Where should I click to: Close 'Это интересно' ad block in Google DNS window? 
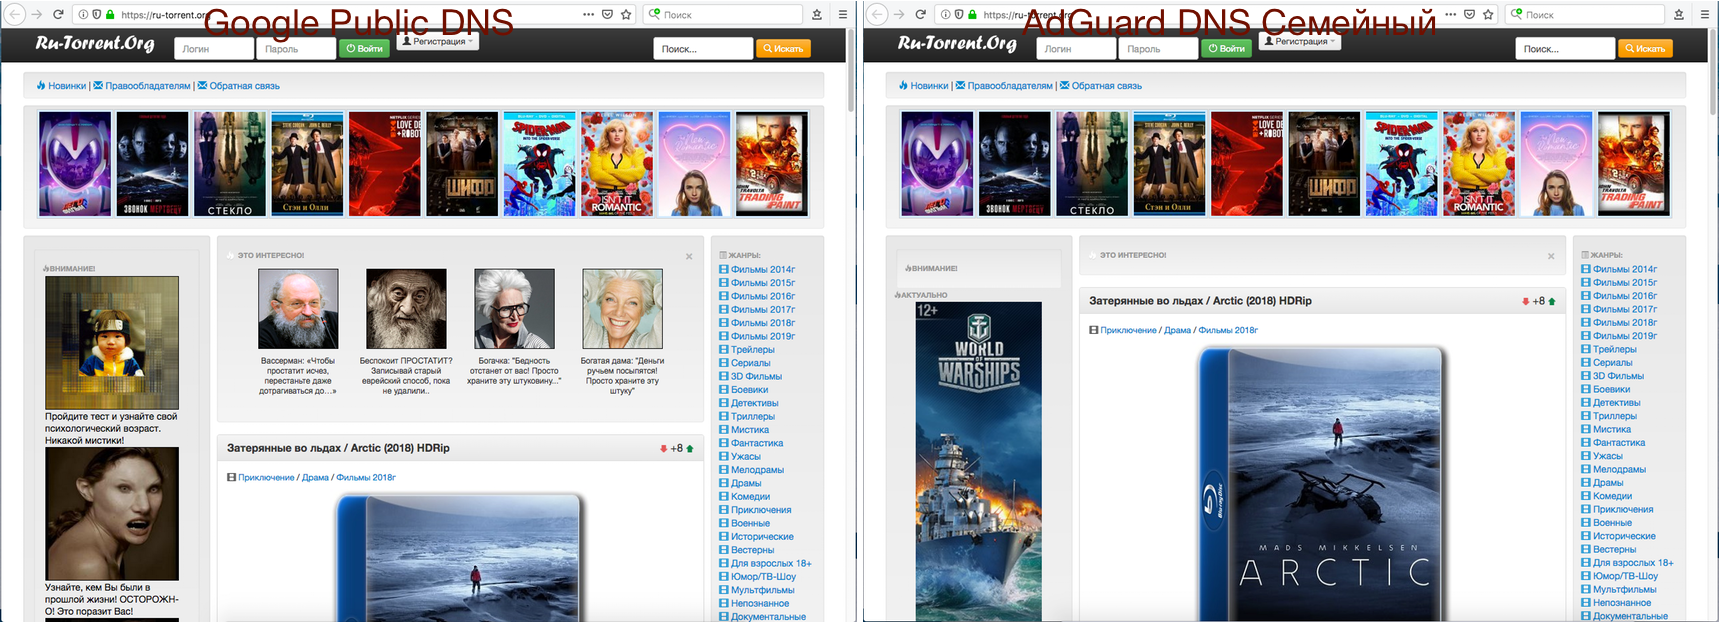pyautogui.click(x=689, y=257)
